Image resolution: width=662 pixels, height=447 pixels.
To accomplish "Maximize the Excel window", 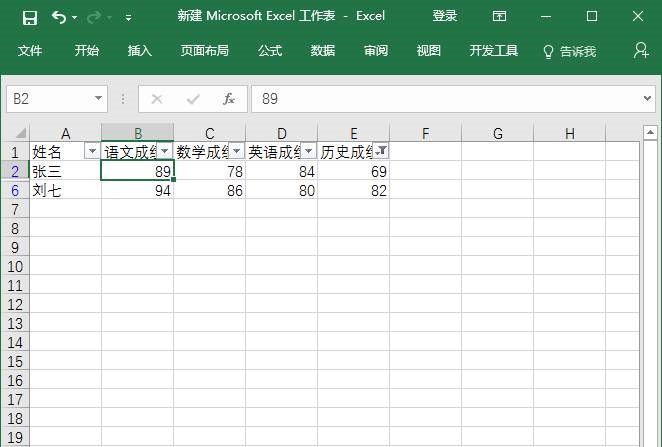I will pos(591,16).
